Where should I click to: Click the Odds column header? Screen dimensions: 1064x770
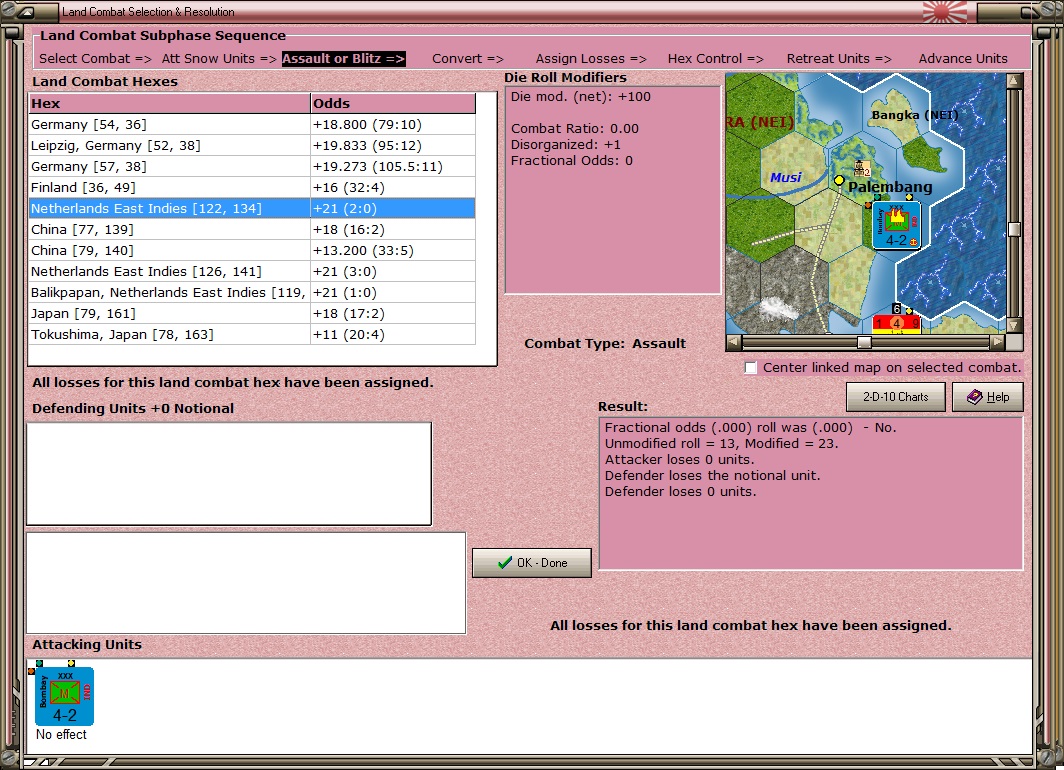coord(393,104)
